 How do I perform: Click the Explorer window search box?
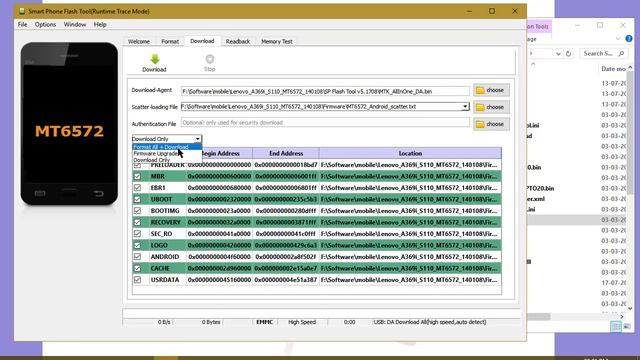(603, 53)
